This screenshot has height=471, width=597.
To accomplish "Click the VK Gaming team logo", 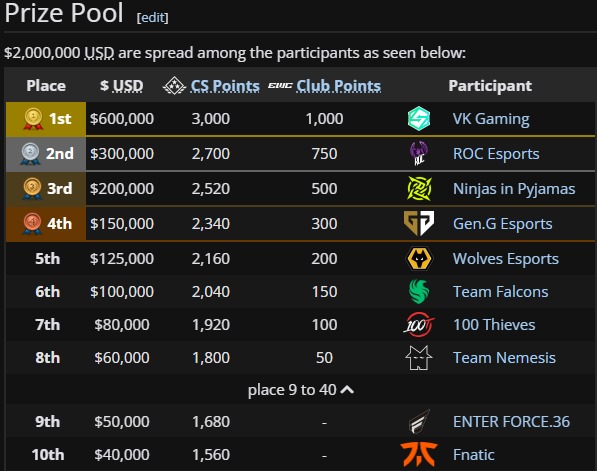I will tap(419, 118).
